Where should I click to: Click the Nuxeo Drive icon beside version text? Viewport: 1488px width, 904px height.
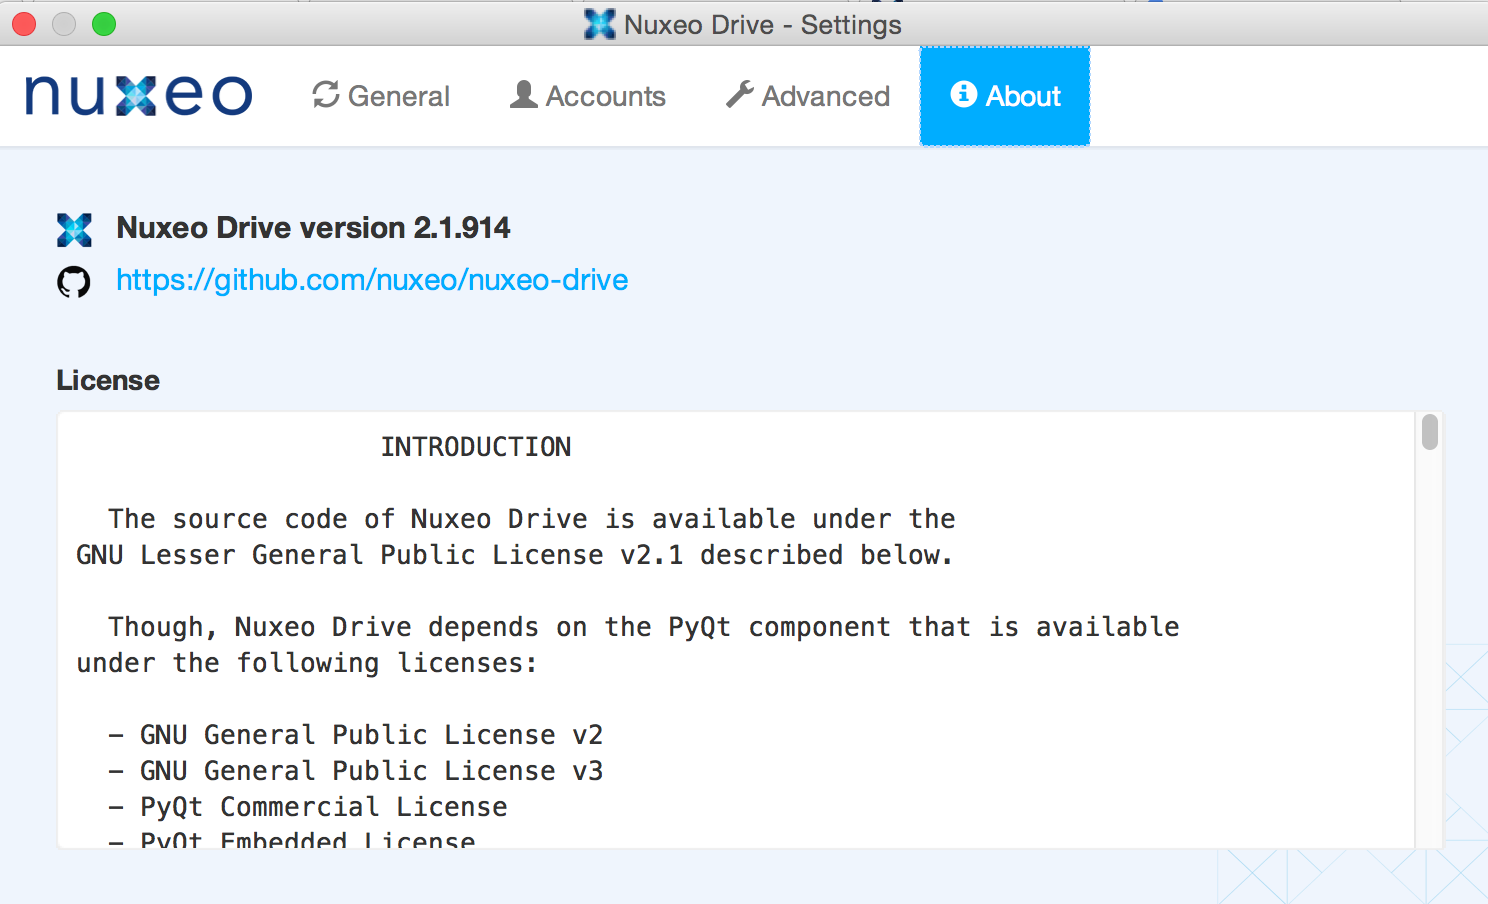(74, 230)
